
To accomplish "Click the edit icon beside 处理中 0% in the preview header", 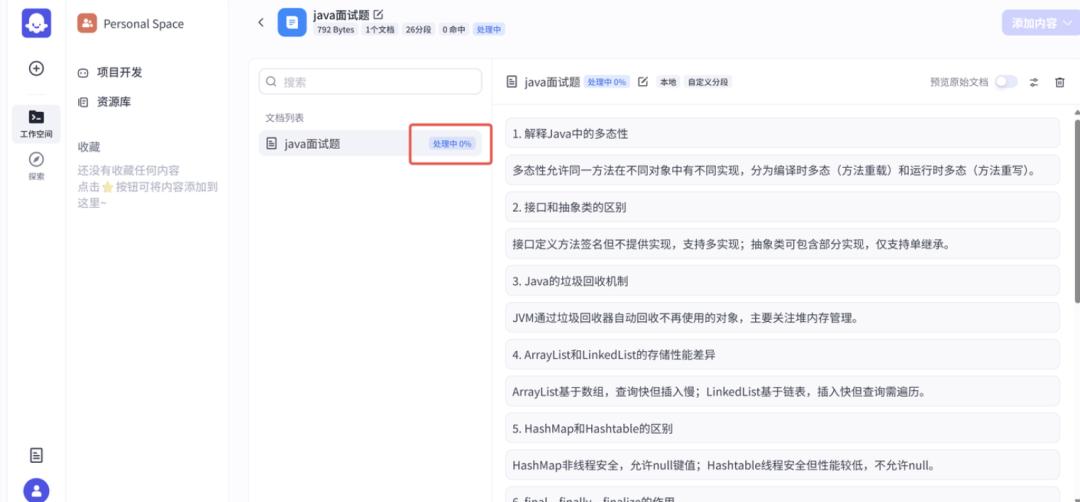I will pos(643,82).
